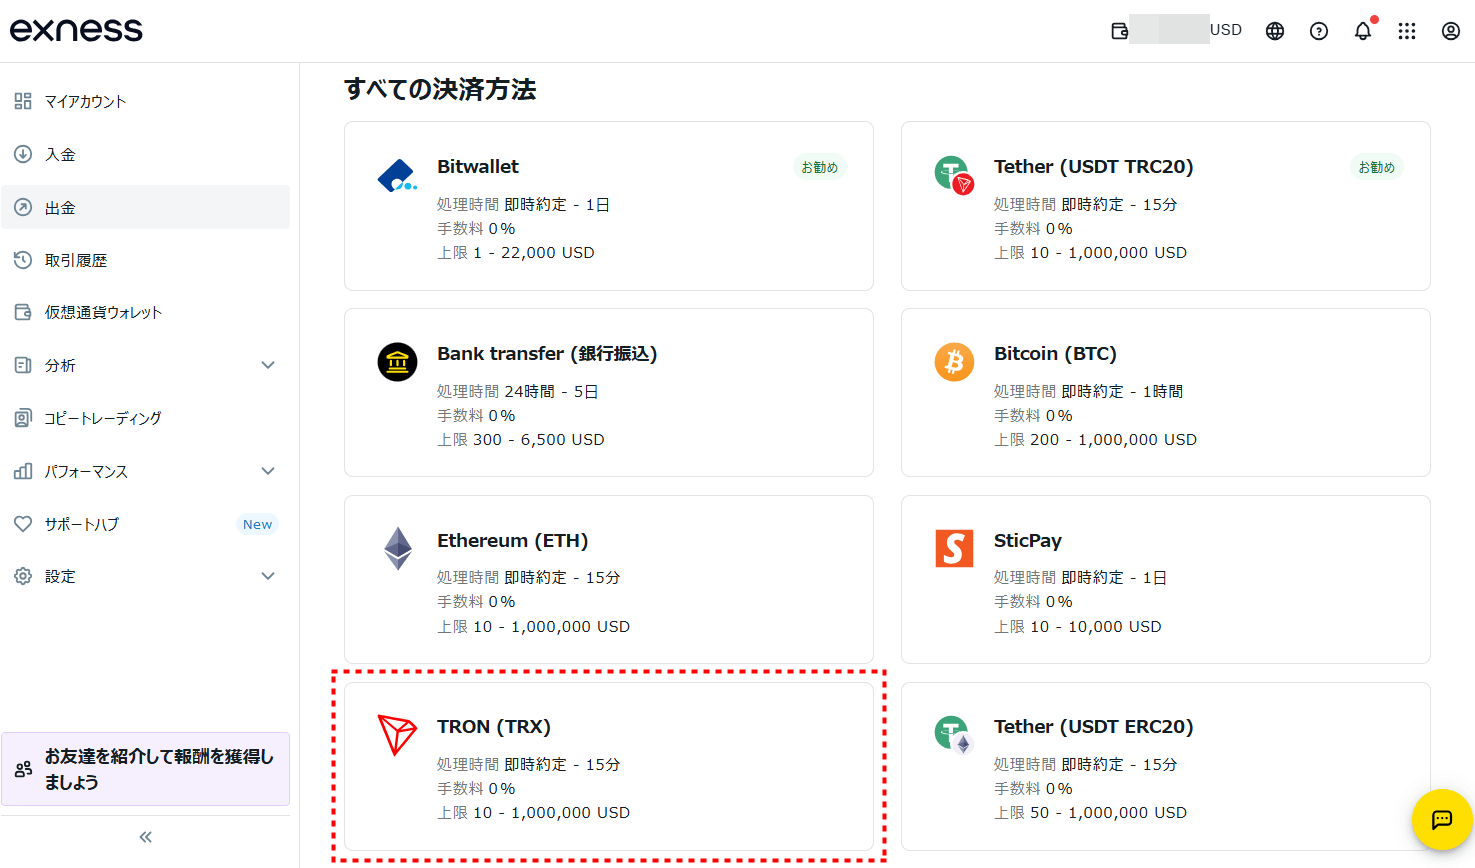
Task: Open the wallet balance icon
Action: (x=1120, y=31)
